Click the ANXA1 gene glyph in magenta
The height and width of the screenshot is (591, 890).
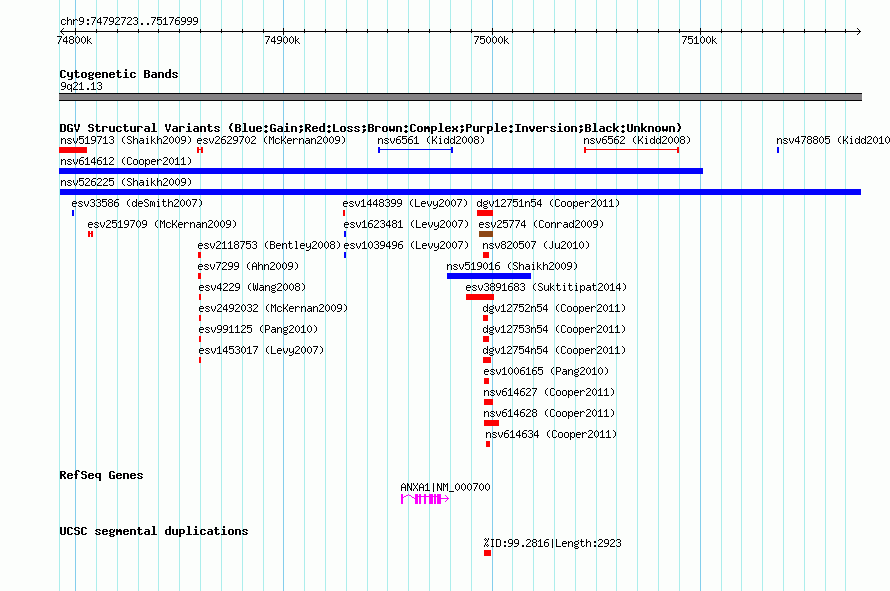(x=425, y=499)
